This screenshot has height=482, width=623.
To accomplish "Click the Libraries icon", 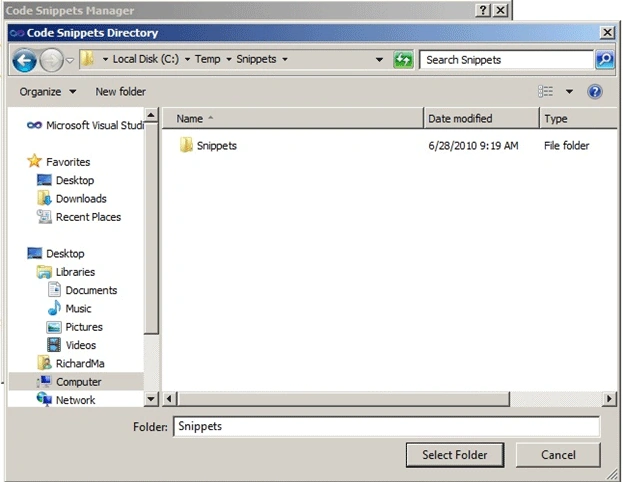I will pyautogui.click(x=44, y=272).
